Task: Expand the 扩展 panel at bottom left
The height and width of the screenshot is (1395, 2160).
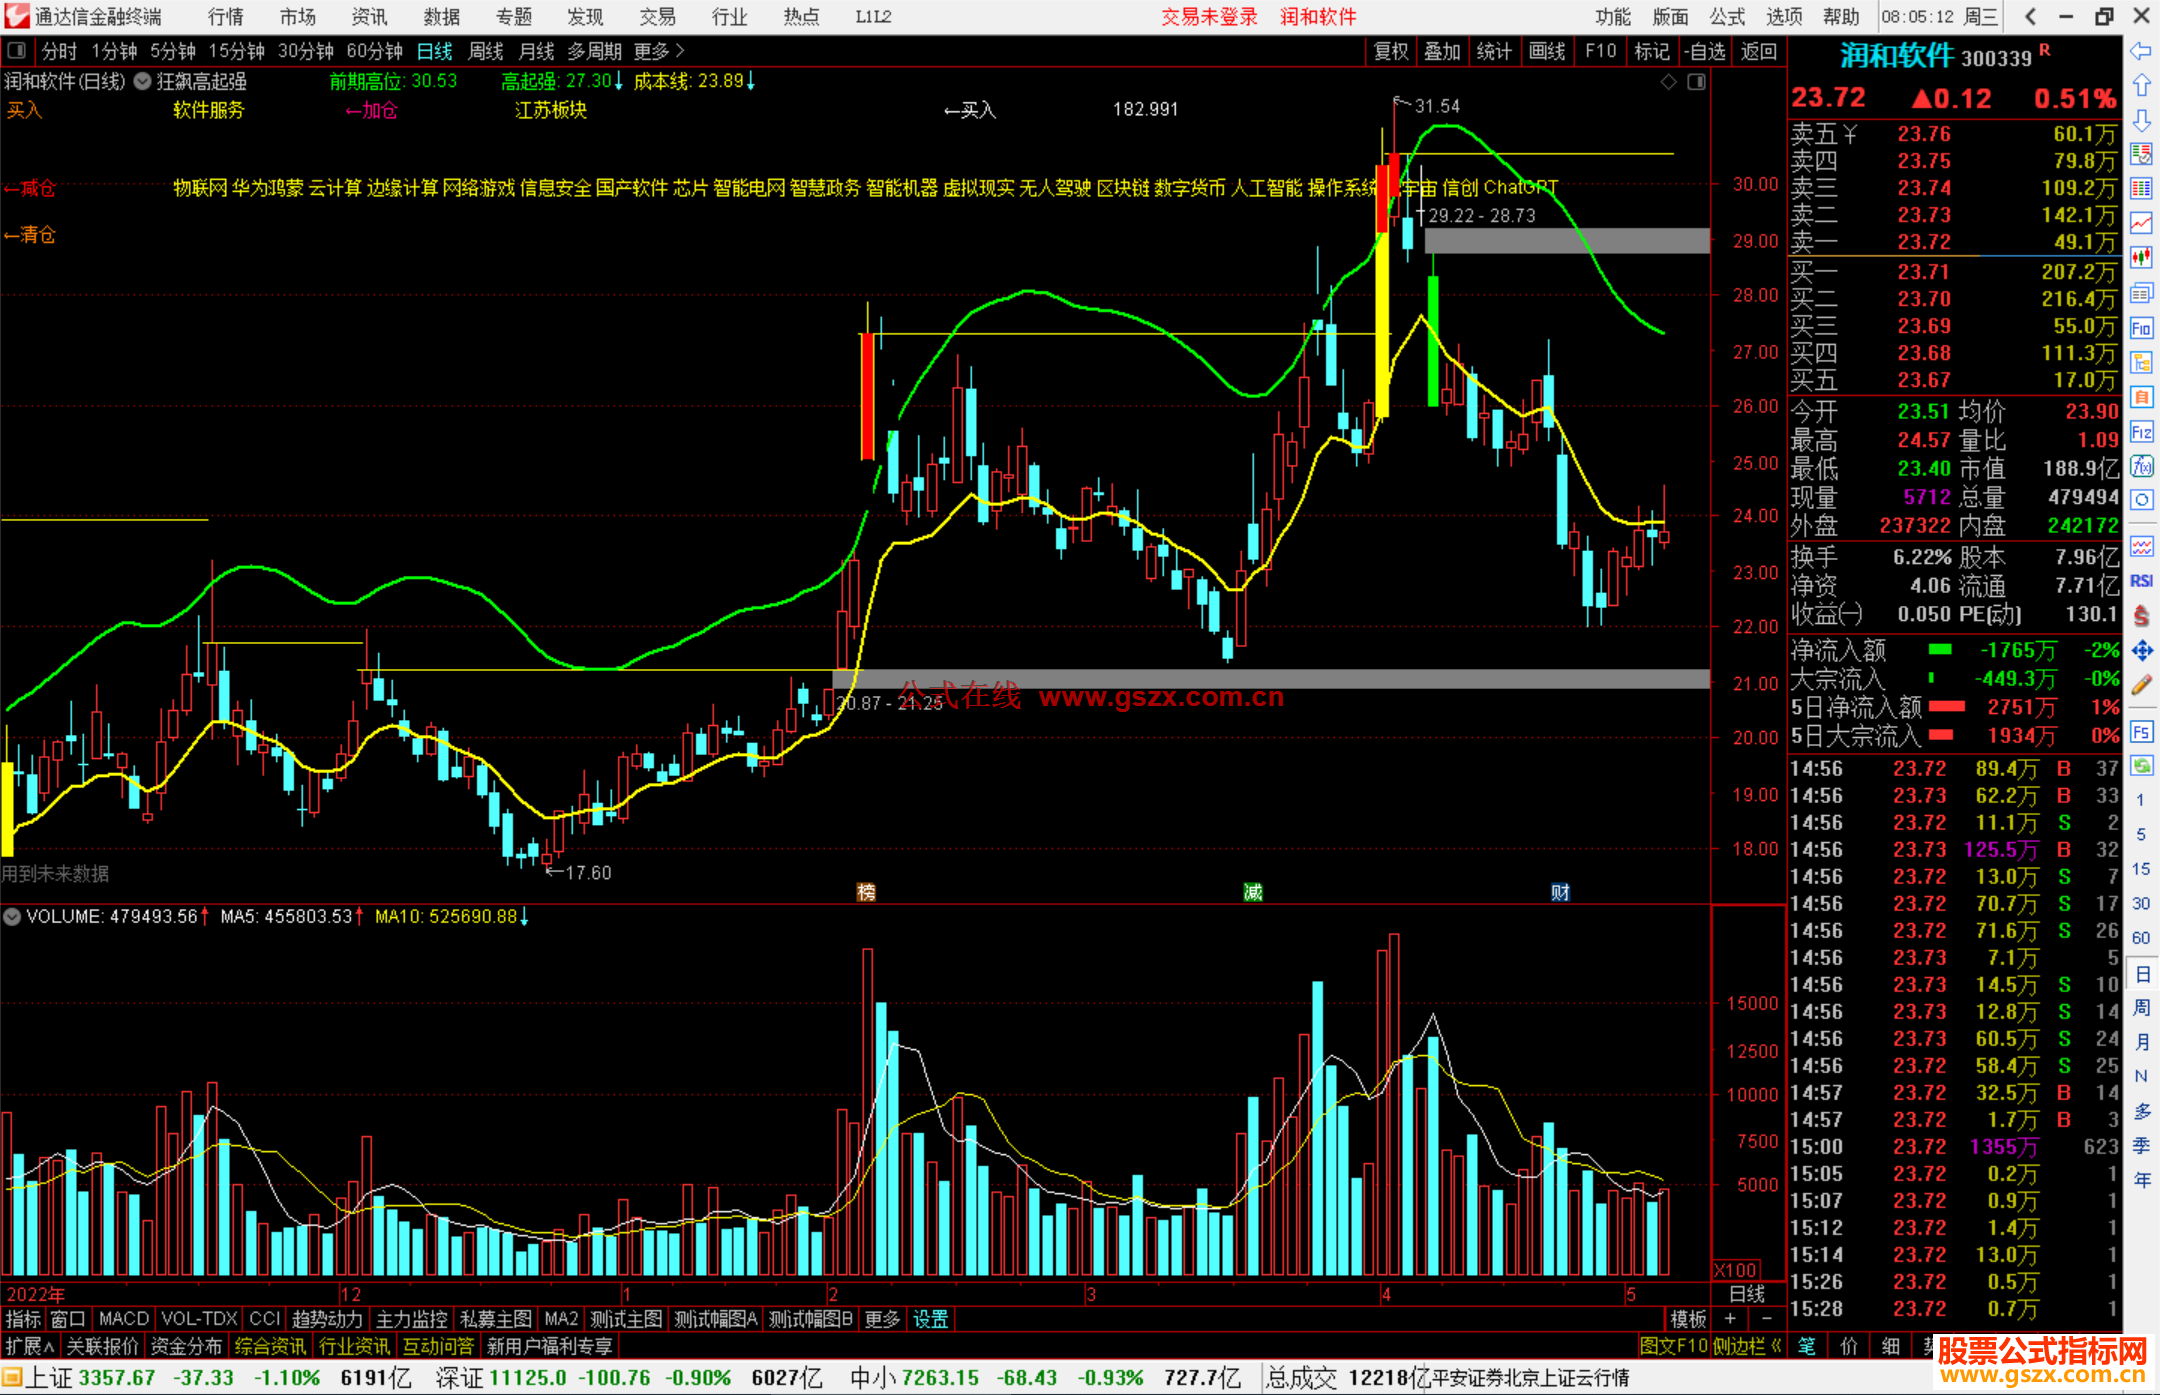Action: 29,1346
